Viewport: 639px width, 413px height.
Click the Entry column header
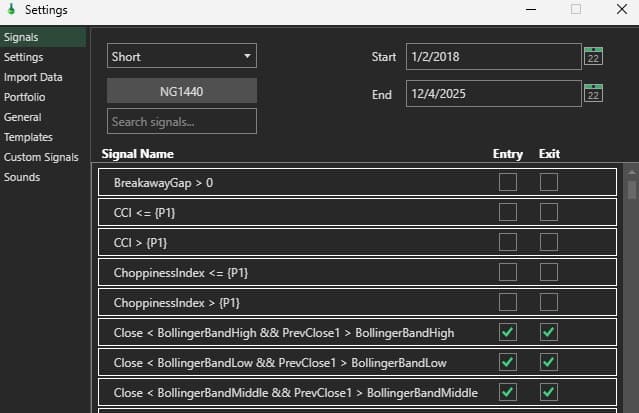tap(508, 154)
